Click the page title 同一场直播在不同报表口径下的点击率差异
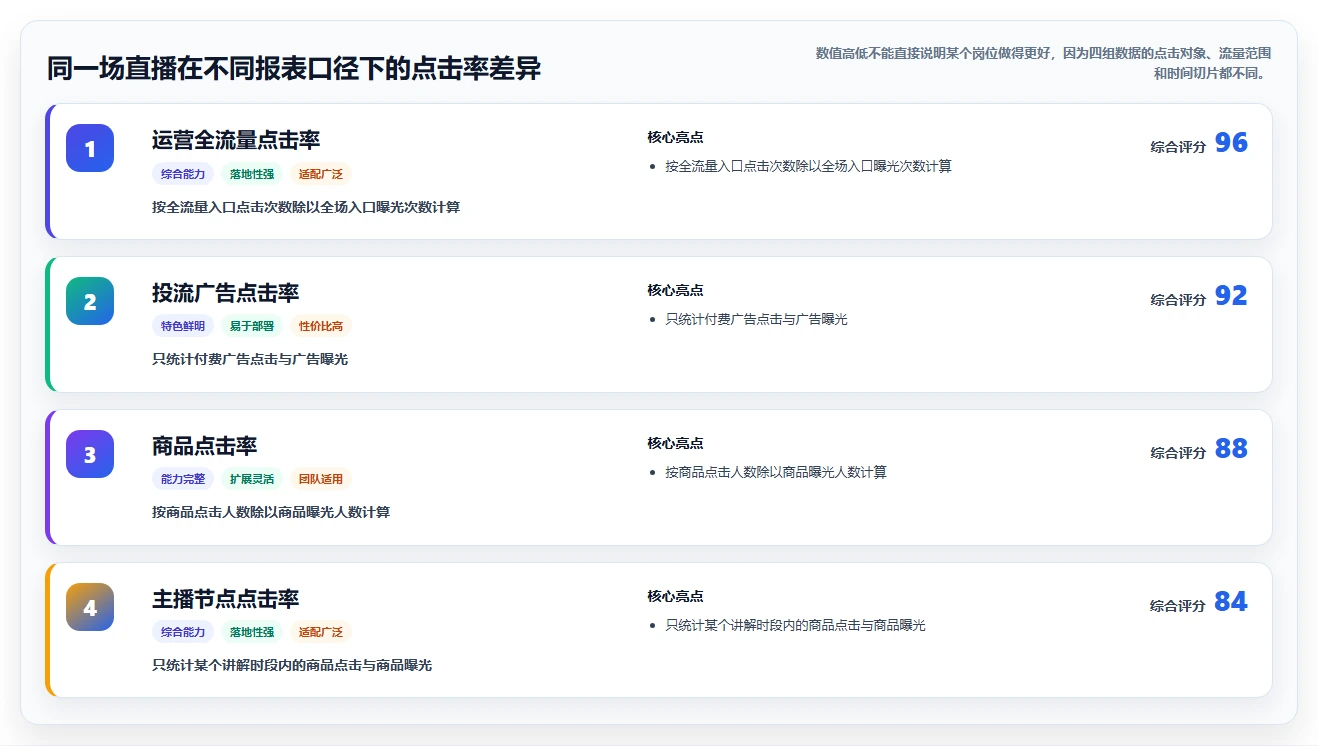Image resolution: width=1318 pixels, height=746 pixels. (294, 69)
